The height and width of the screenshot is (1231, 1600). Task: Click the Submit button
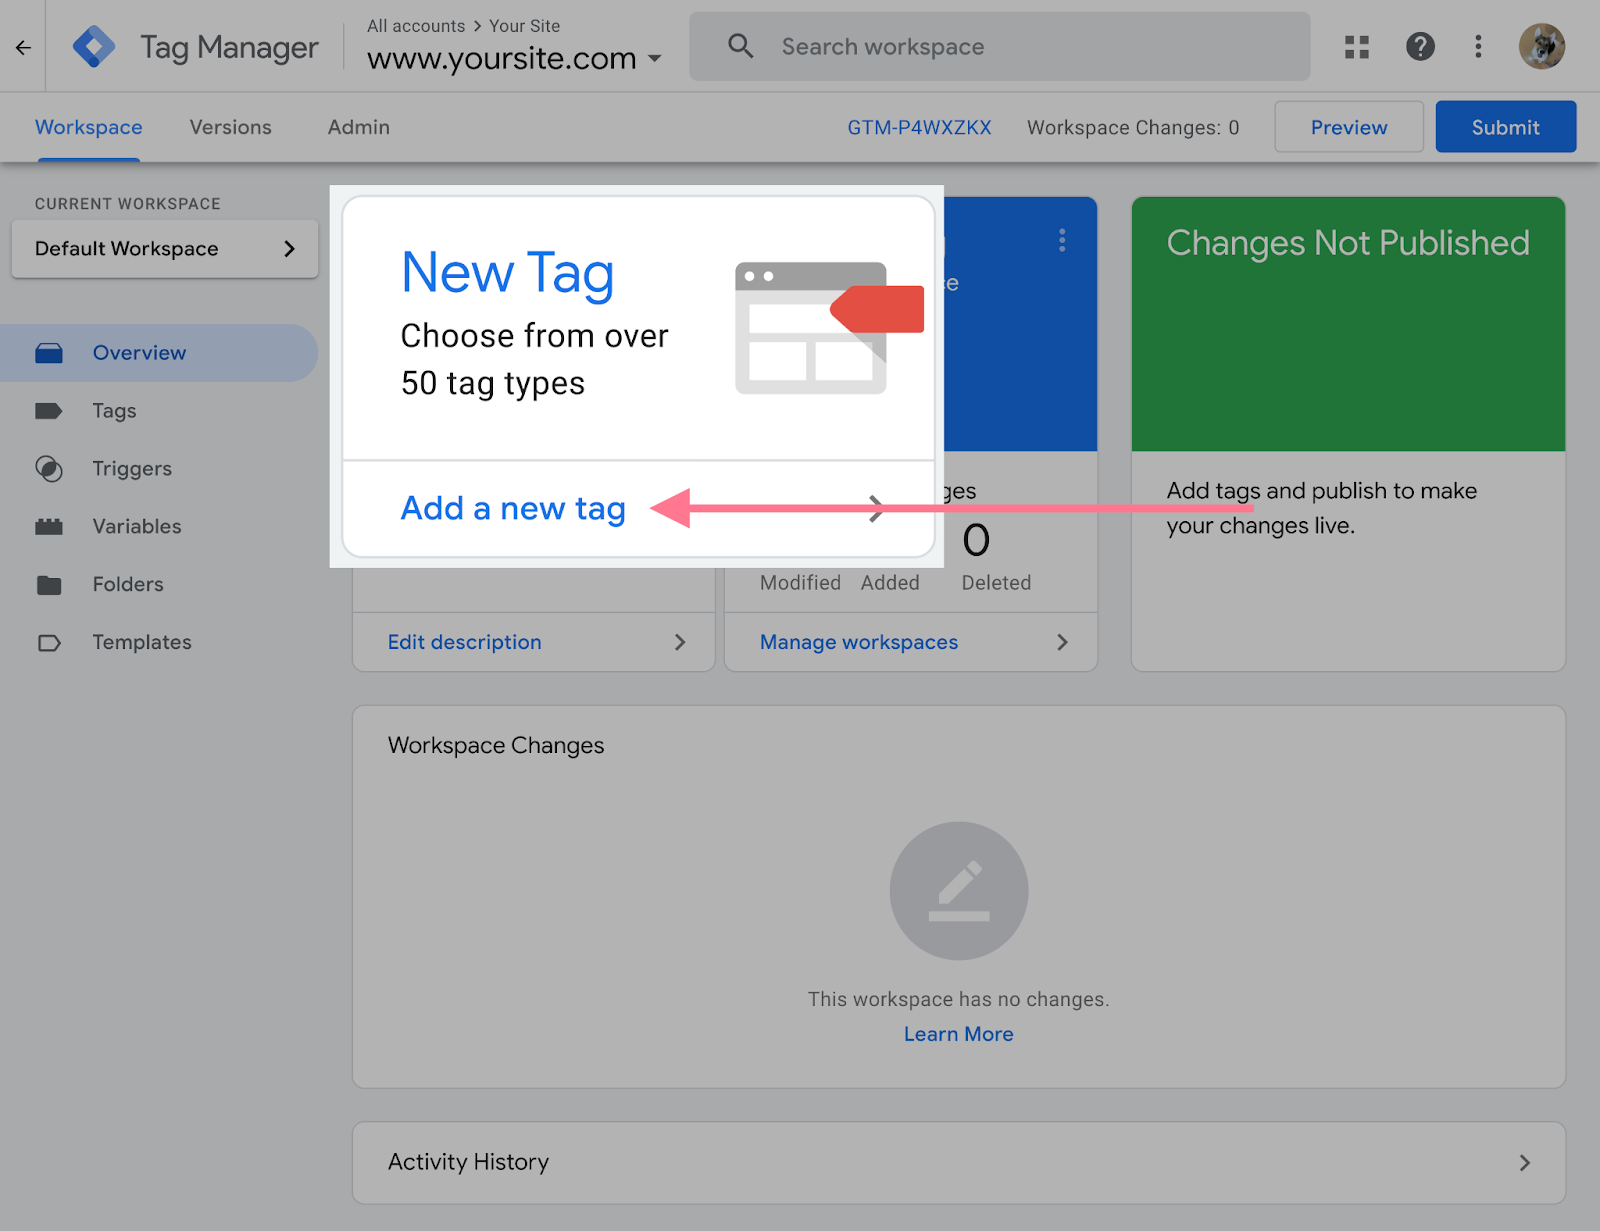tap(1505, 127)
